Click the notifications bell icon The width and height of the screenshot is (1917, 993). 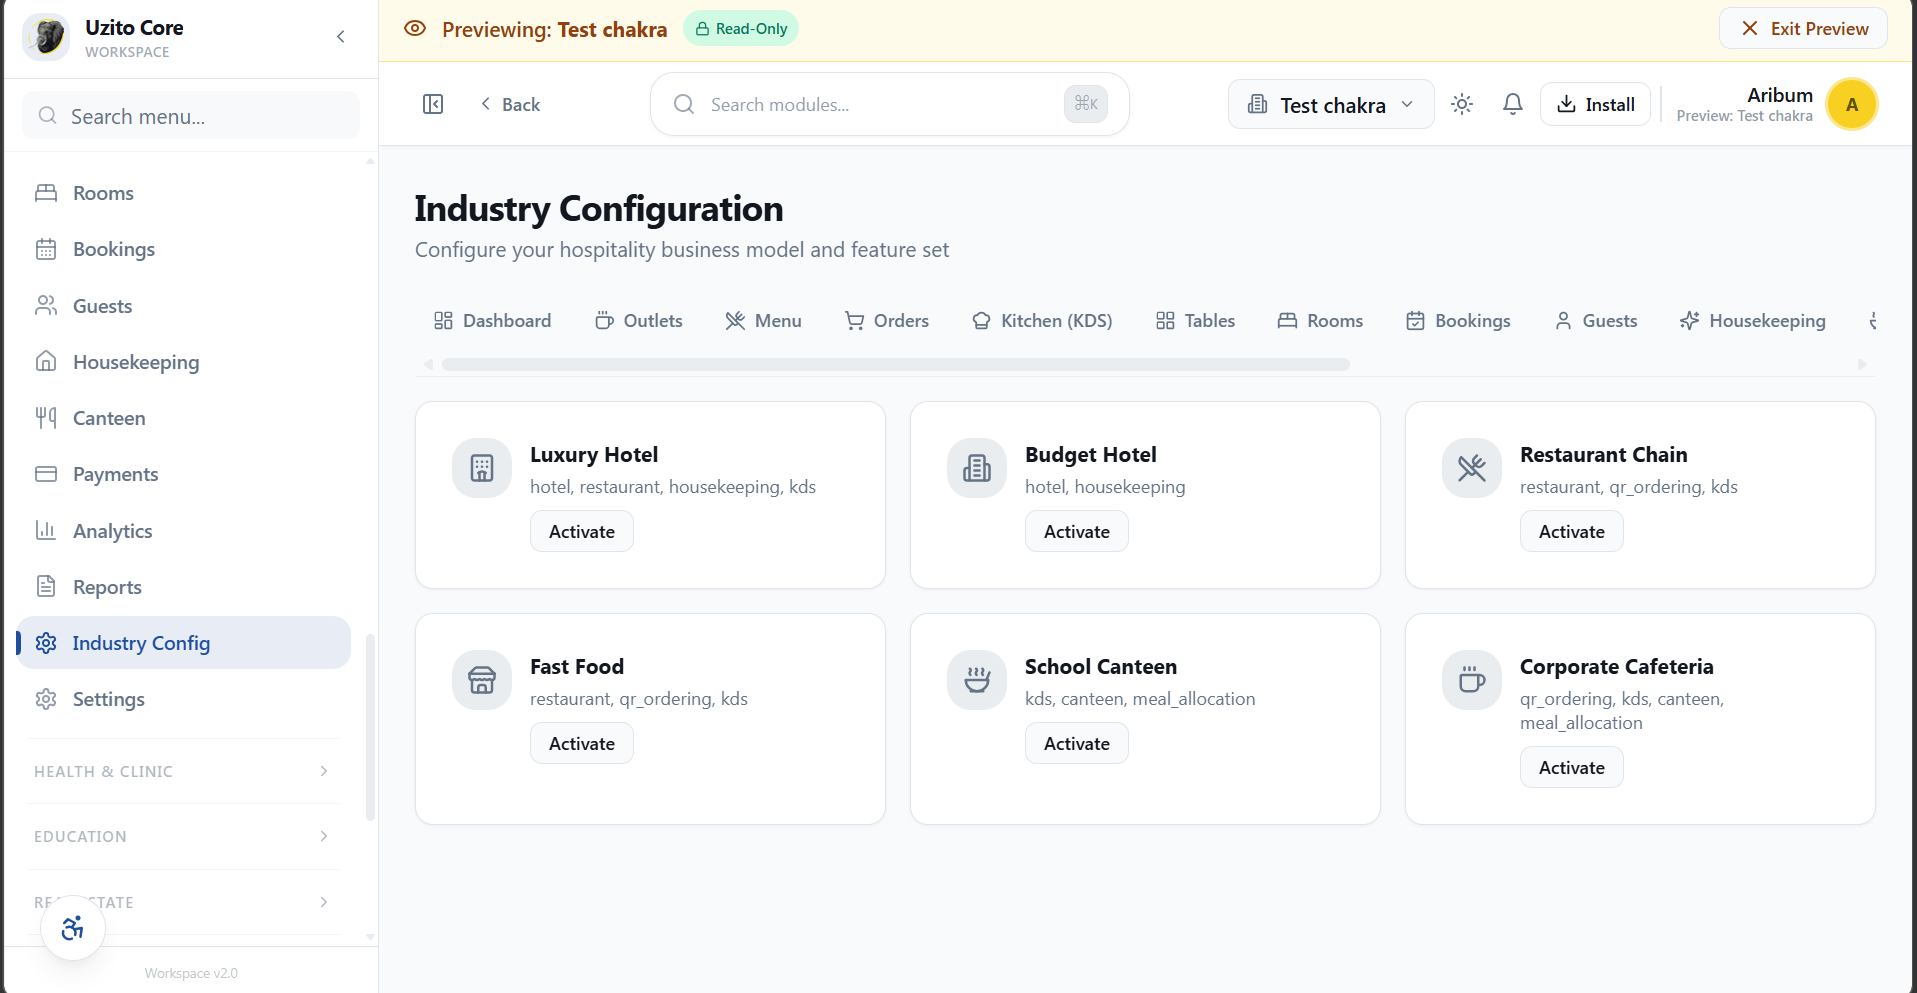point(1512,104)
